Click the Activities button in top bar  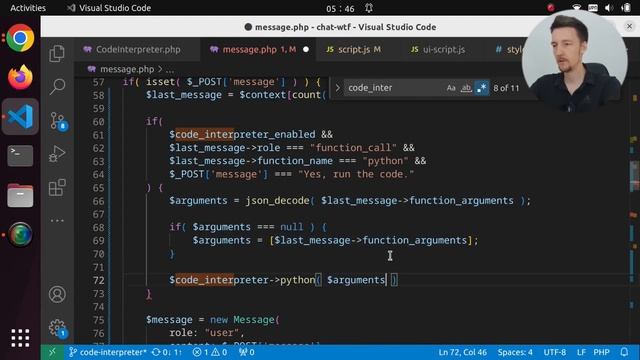(x=28, y=8)
